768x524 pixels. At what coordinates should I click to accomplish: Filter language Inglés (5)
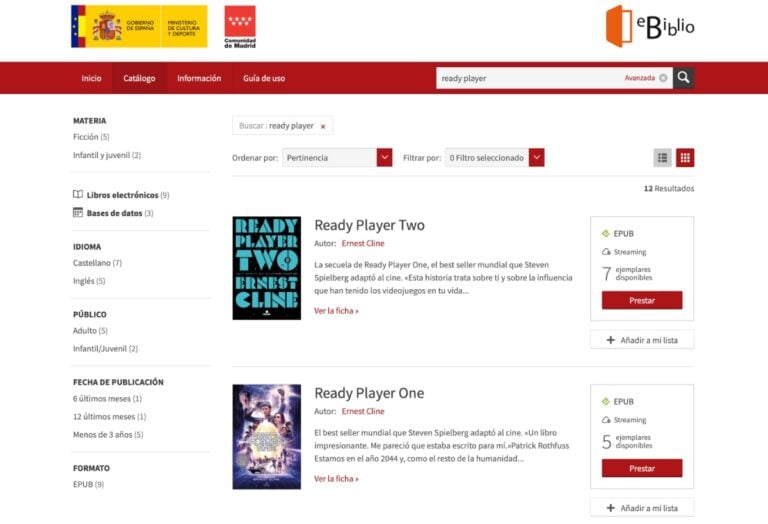tap(89, 281)
